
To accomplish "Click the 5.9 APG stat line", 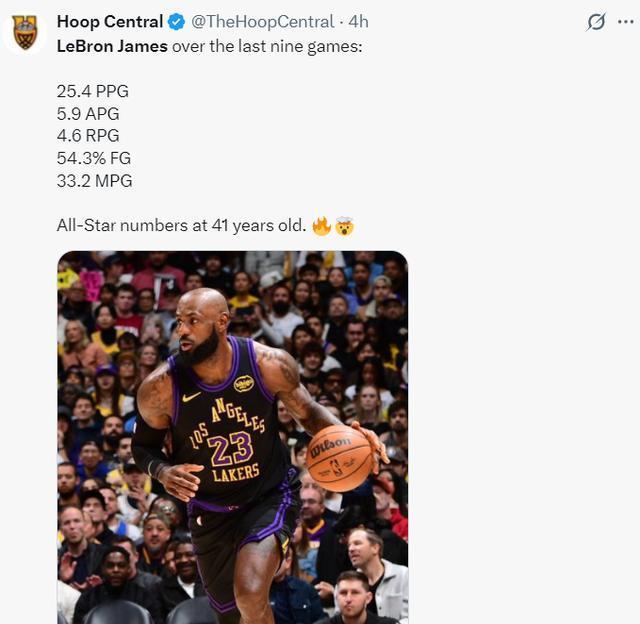I will pos(88,113).
